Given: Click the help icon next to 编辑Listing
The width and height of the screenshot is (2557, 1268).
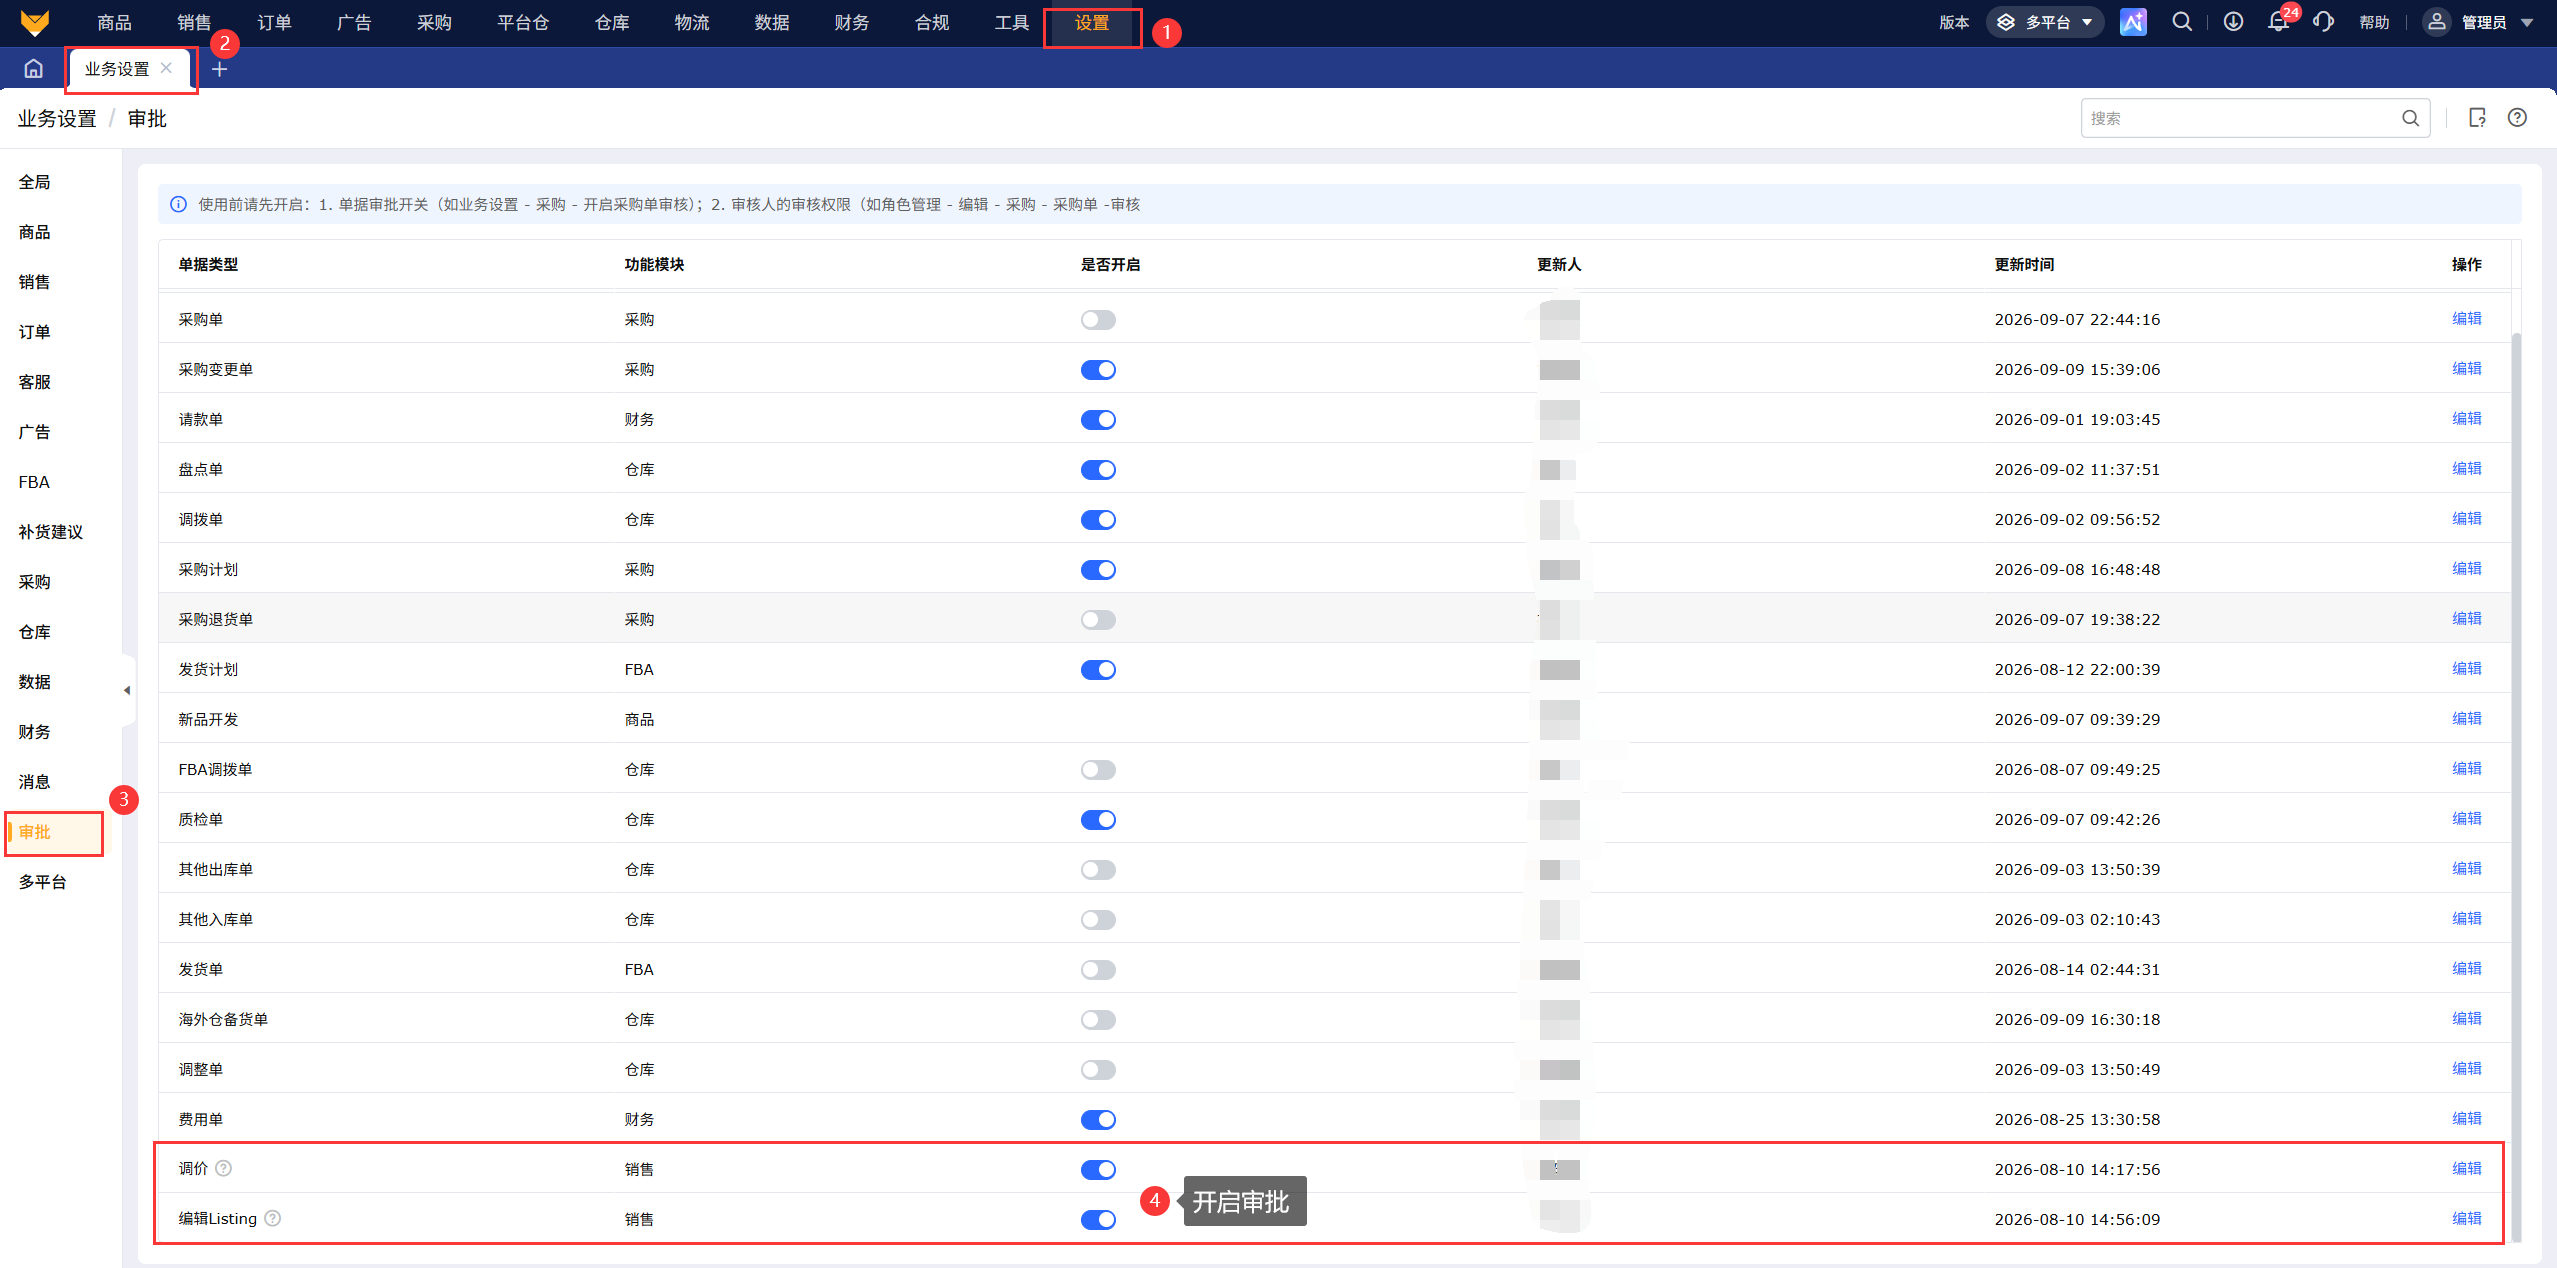Looking at the screenshot, I should click(273, 1218).
